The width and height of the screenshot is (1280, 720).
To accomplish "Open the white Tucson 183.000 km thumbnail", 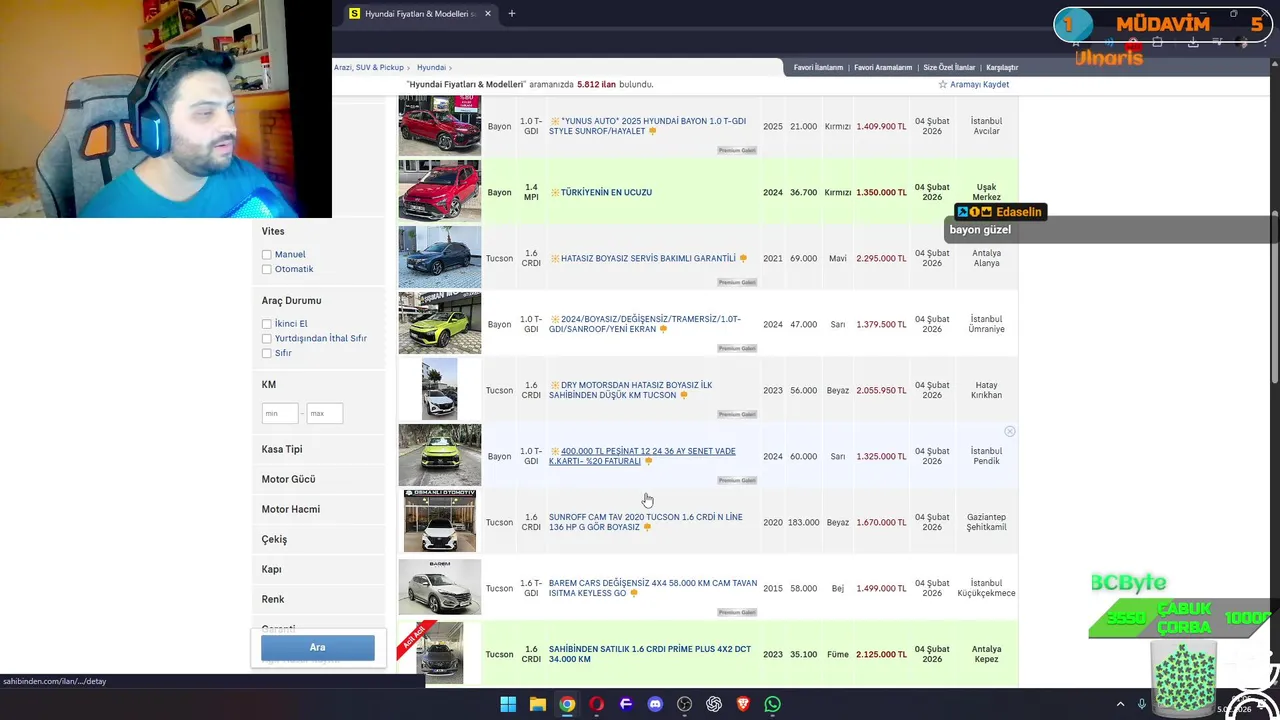I will tap(440, 522).
